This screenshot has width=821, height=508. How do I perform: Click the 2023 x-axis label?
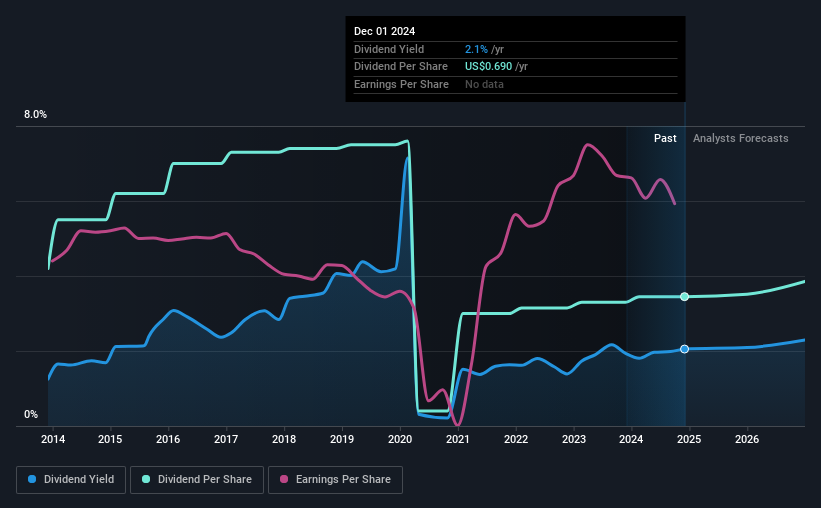(x=574, y=439)
